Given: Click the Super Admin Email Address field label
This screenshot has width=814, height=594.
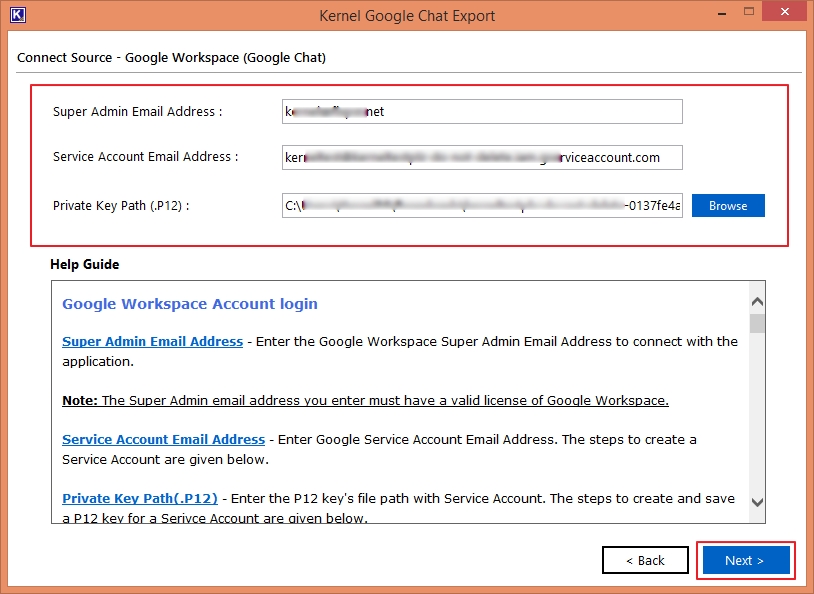Looking at the screenshot, I should tap(138, 112).
